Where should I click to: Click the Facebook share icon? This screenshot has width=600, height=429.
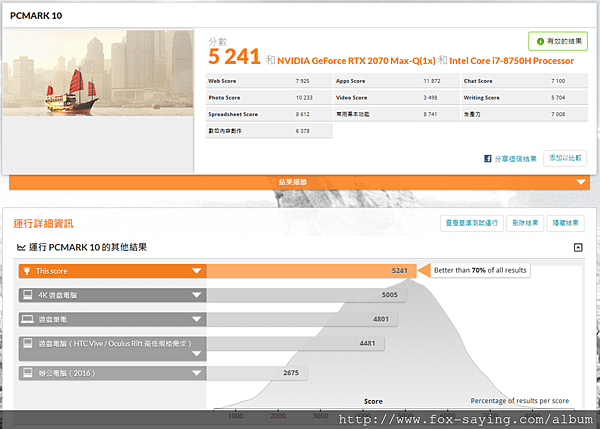click(488, 158)
